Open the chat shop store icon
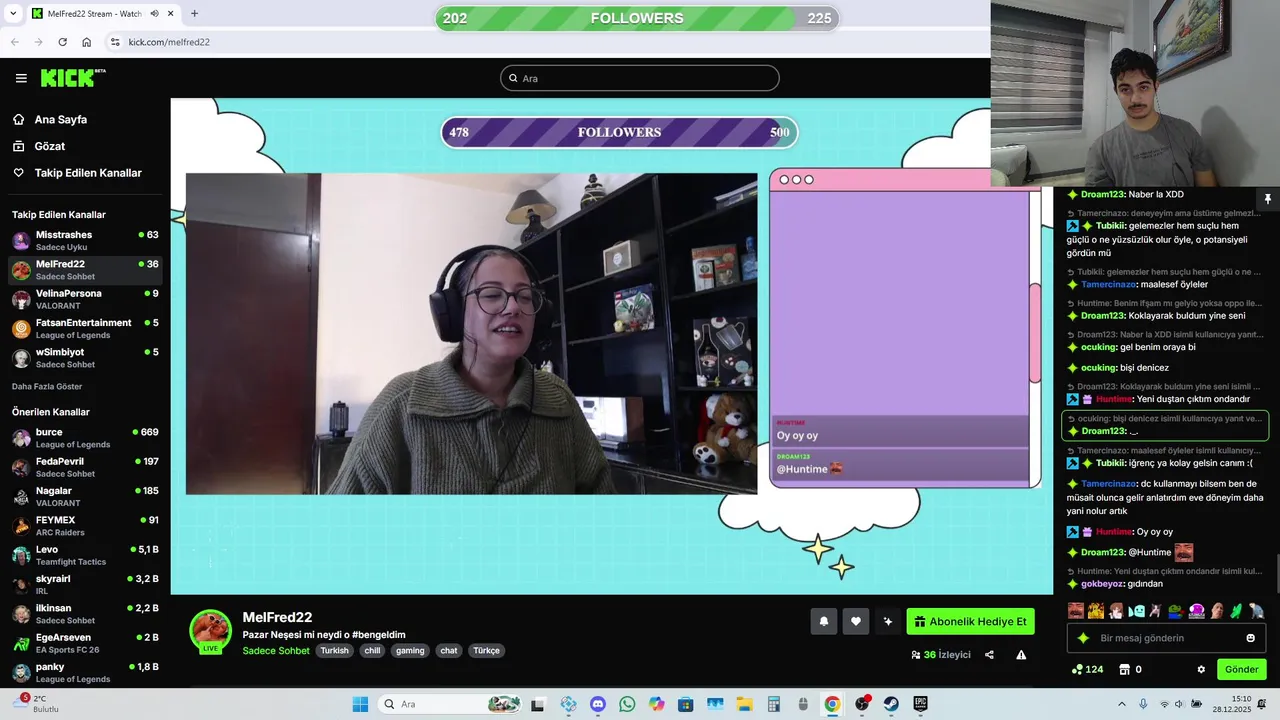1280x720 pixels. tap(1124, 669)
